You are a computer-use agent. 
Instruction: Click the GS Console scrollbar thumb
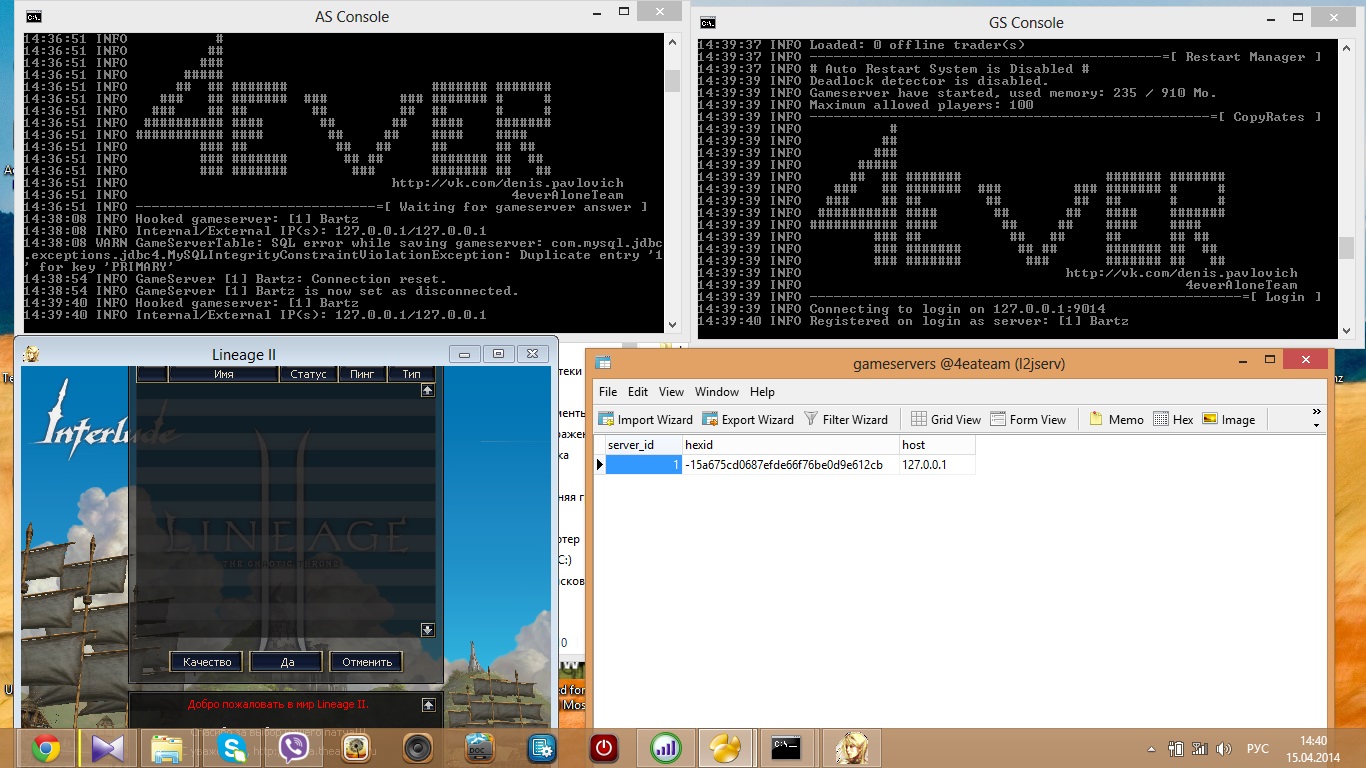(x=1347, y=247)
